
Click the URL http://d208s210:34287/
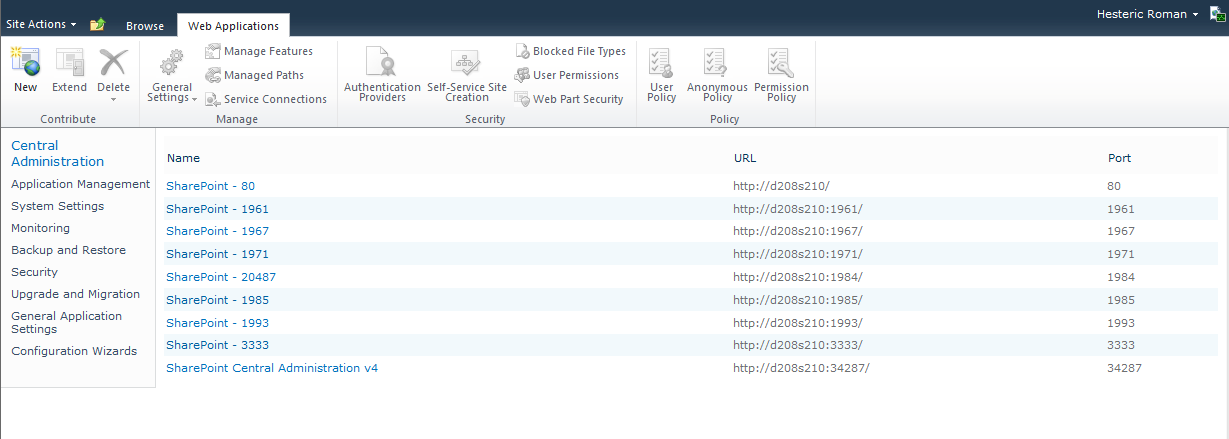[801, 368]
